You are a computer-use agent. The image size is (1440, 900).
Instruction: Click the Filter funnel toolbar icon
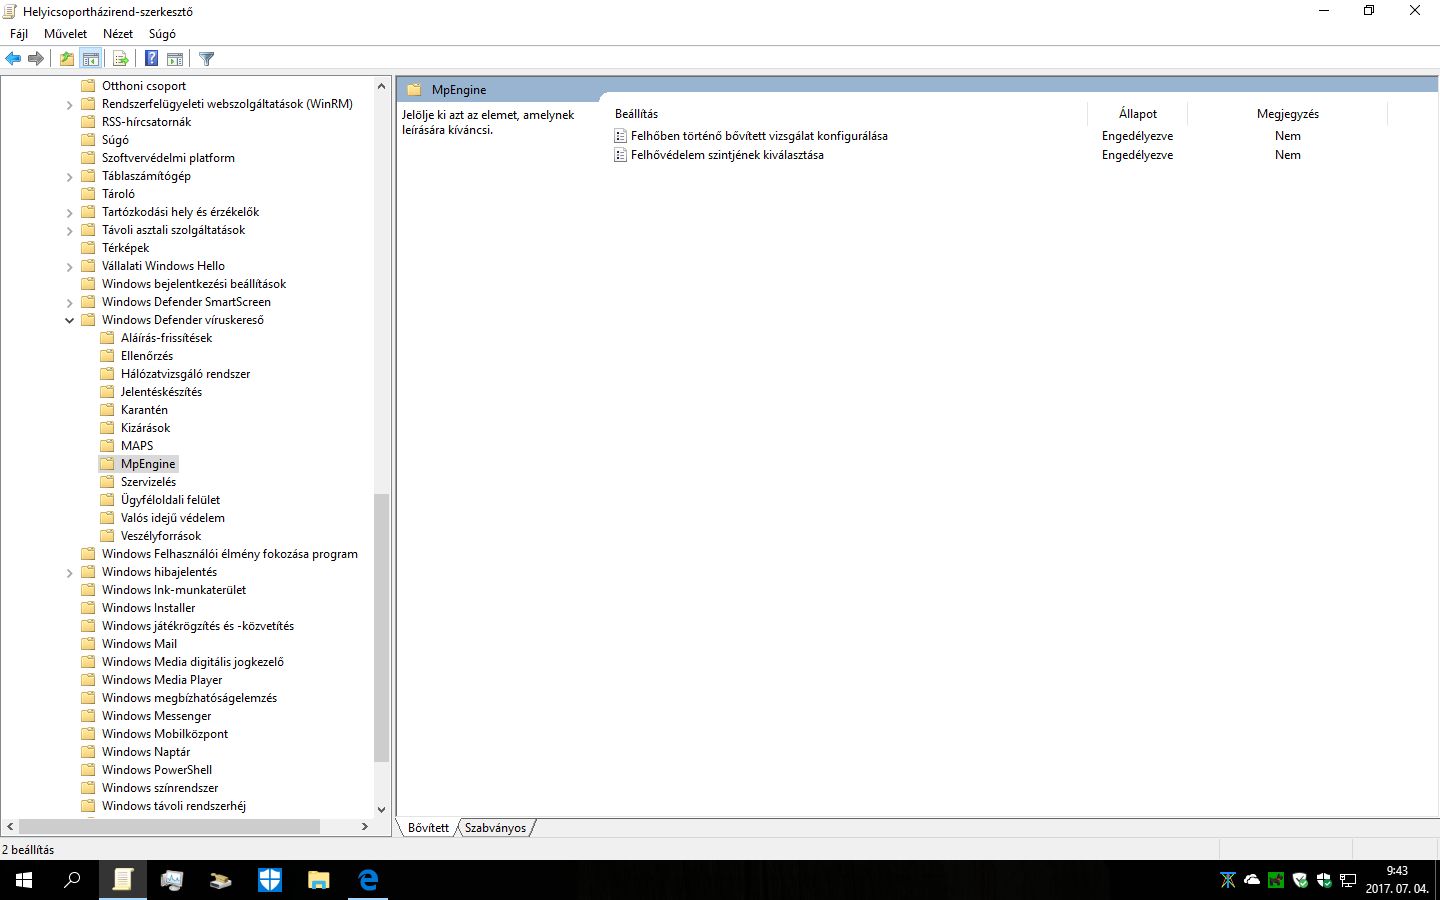point(207,59)
